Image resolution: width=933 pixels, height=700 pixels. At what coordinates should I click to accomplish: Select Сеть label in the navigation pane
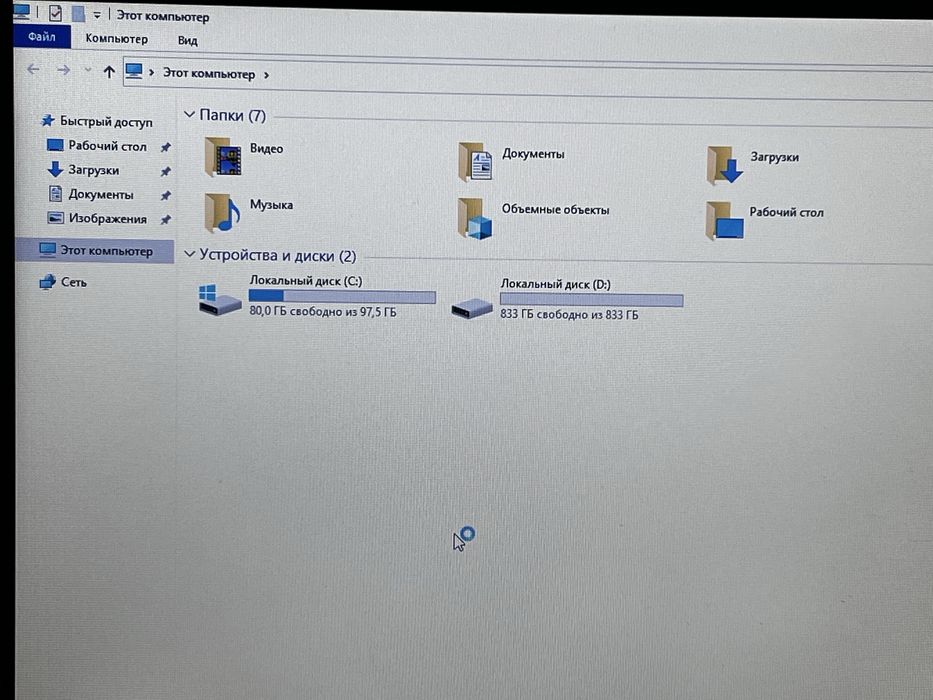coord(74,282)
